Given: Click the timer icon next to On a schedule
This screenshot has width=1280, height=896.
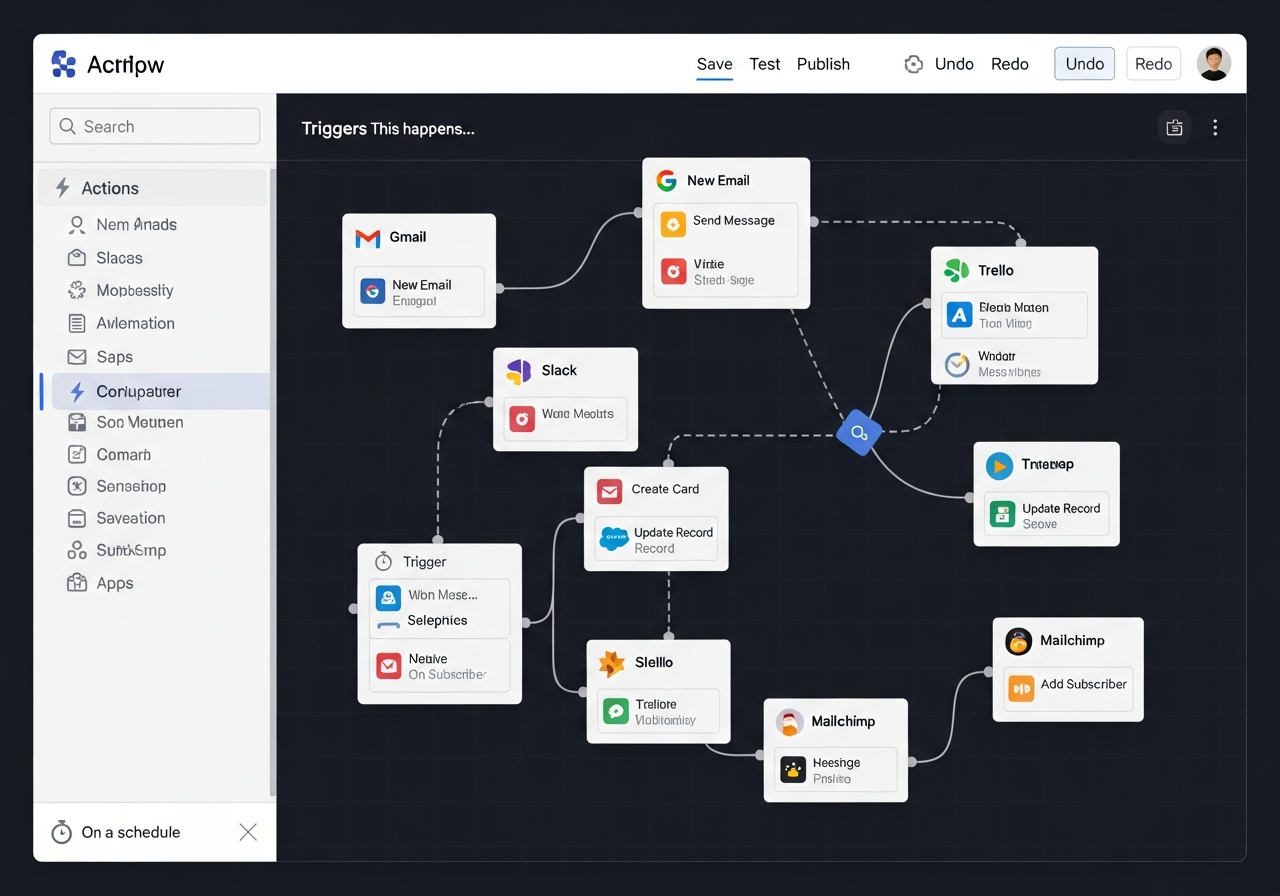Looking at the screenshot, I should click(x=62, y=831).
